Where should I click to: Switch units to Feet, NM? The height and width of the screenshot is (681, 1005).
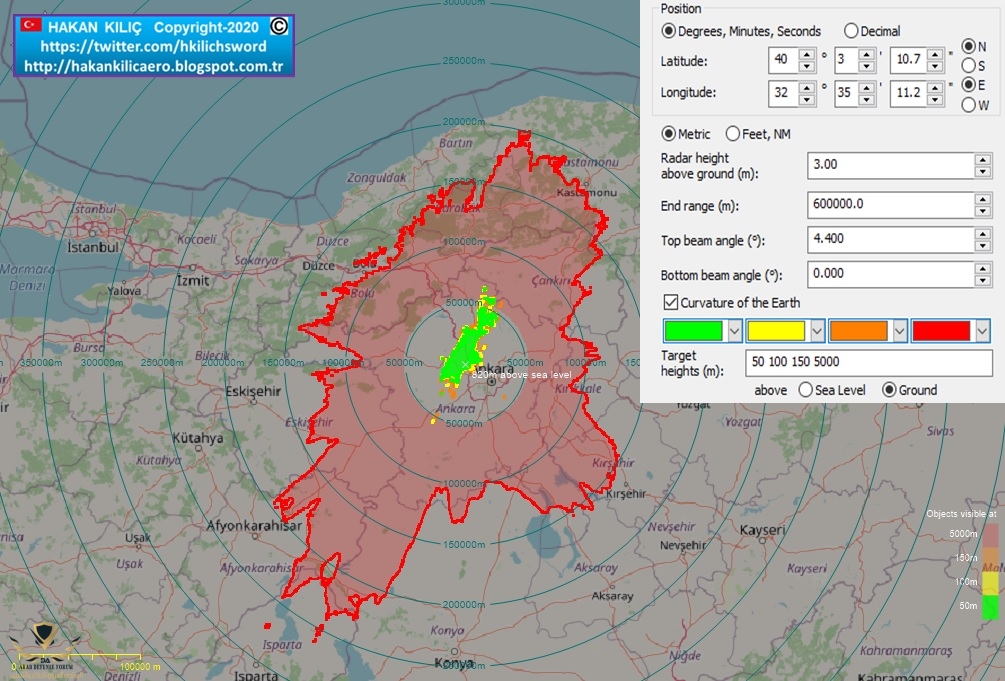pyautogui.click(x=733, y=134)
